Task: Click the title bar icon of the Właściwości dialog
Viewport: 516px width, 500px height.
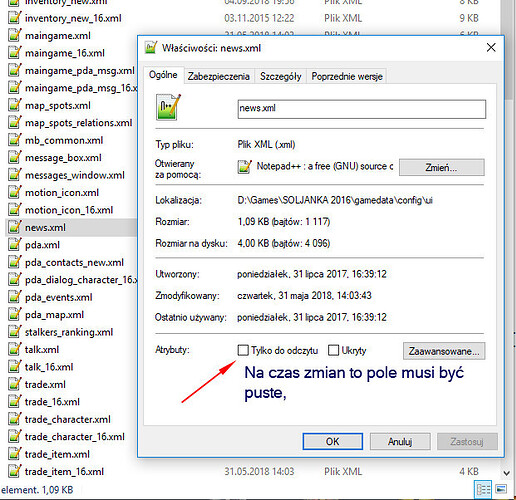Action: pyautogui.click(x=151, y=48)
